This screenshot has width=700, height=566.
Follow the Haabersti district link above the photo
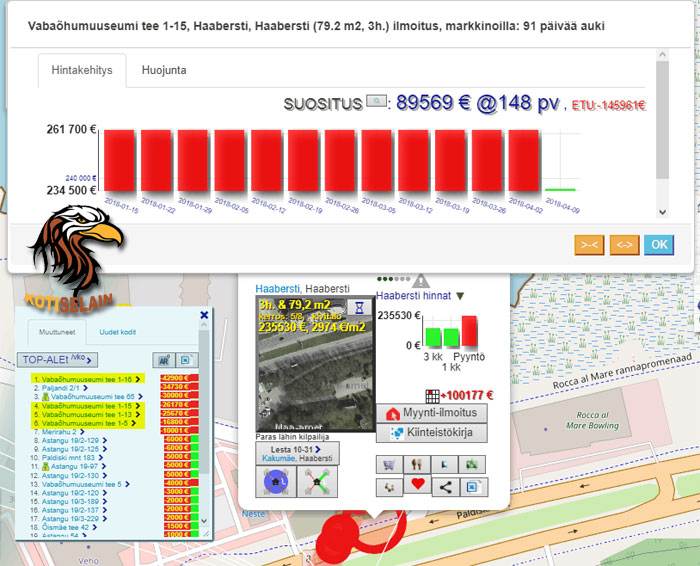point(277,289)
